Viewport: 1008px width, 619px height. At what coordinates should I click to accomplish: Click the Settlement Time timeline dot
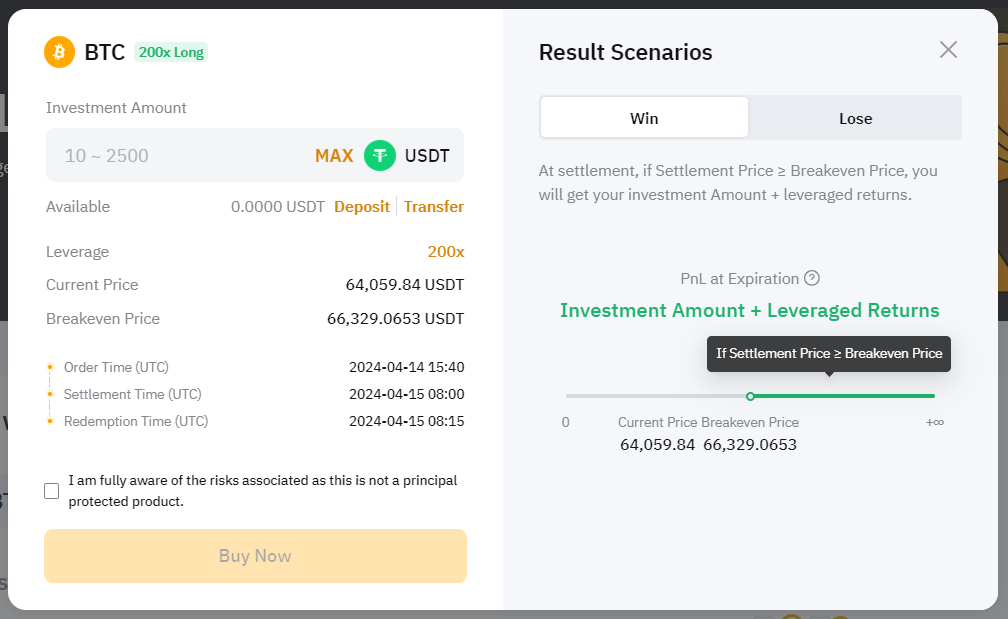49,394
